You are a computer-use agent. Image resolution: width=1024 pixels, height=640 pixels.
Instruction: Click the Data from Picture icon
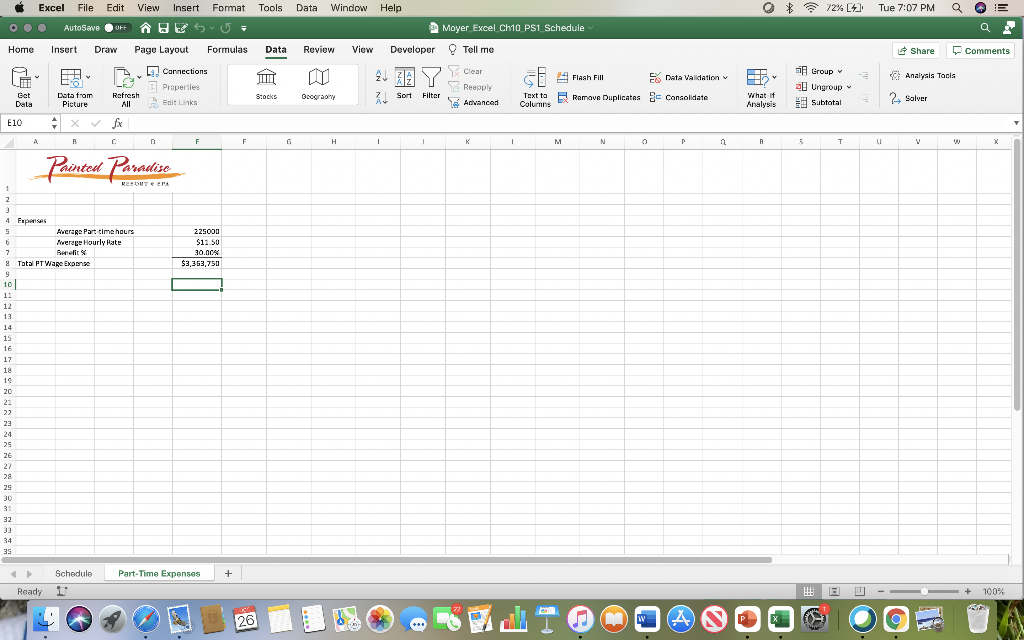[71, 78]
